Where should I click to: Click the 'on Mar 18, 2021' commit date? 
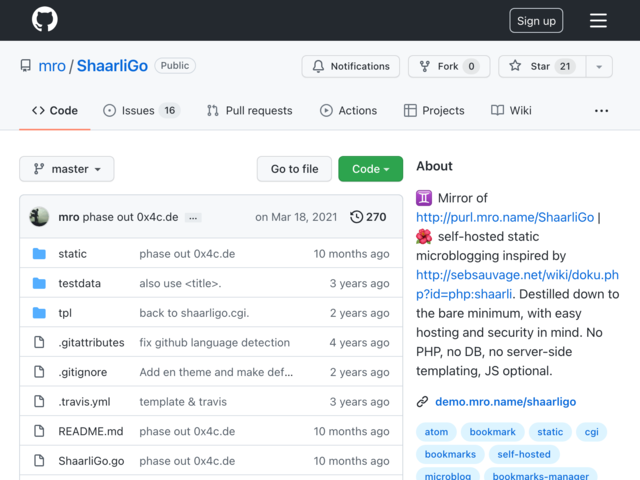296,217
